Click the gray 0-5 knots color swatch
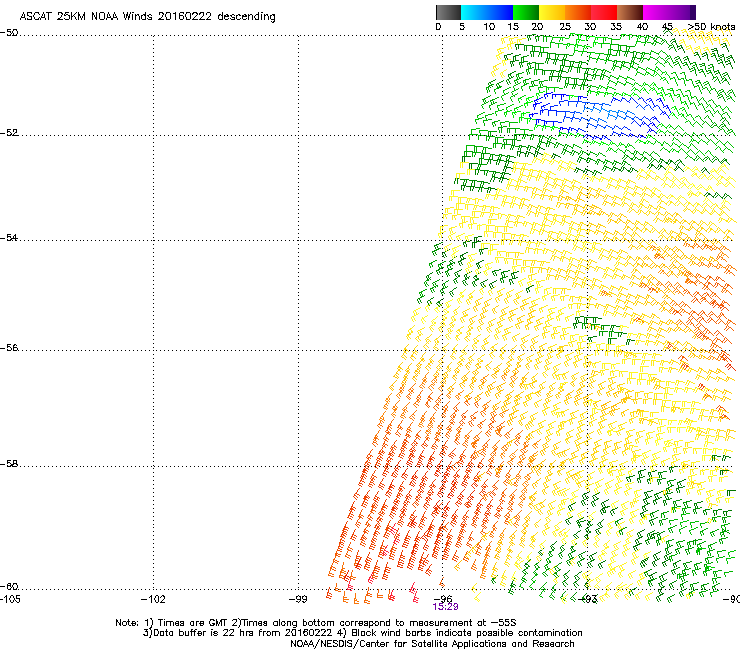Screen dimensions: 740x650 [x=448, y=12]
